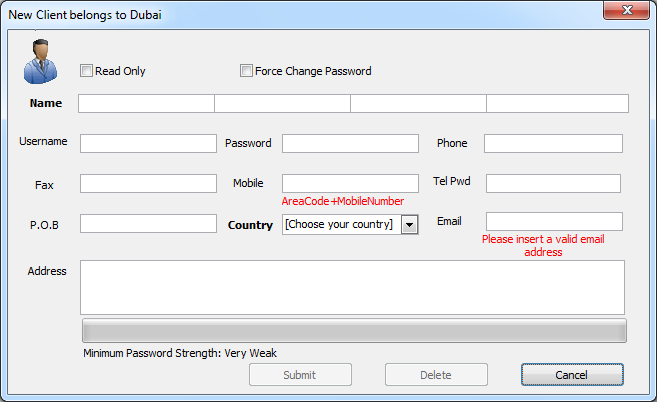Image resolution: width=657 pixels, height=402 pixels.
Task: Click into the P.O.B field
Action: [148, 224]
